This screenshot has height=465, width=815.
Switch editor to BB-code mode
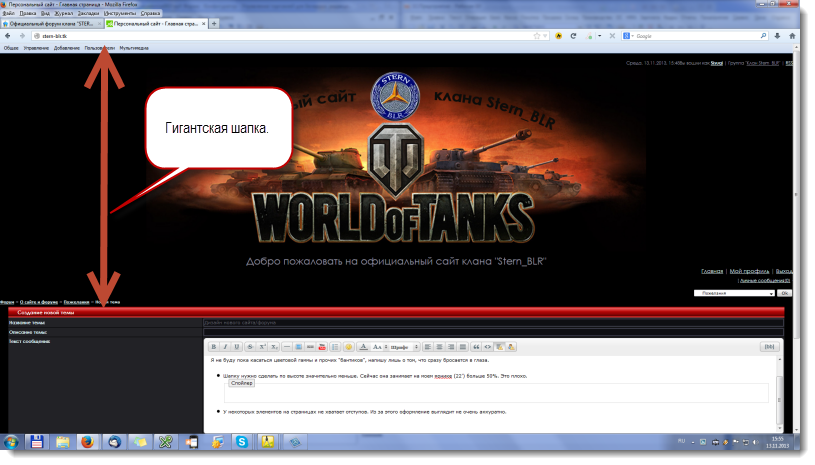tap(769, 347)
